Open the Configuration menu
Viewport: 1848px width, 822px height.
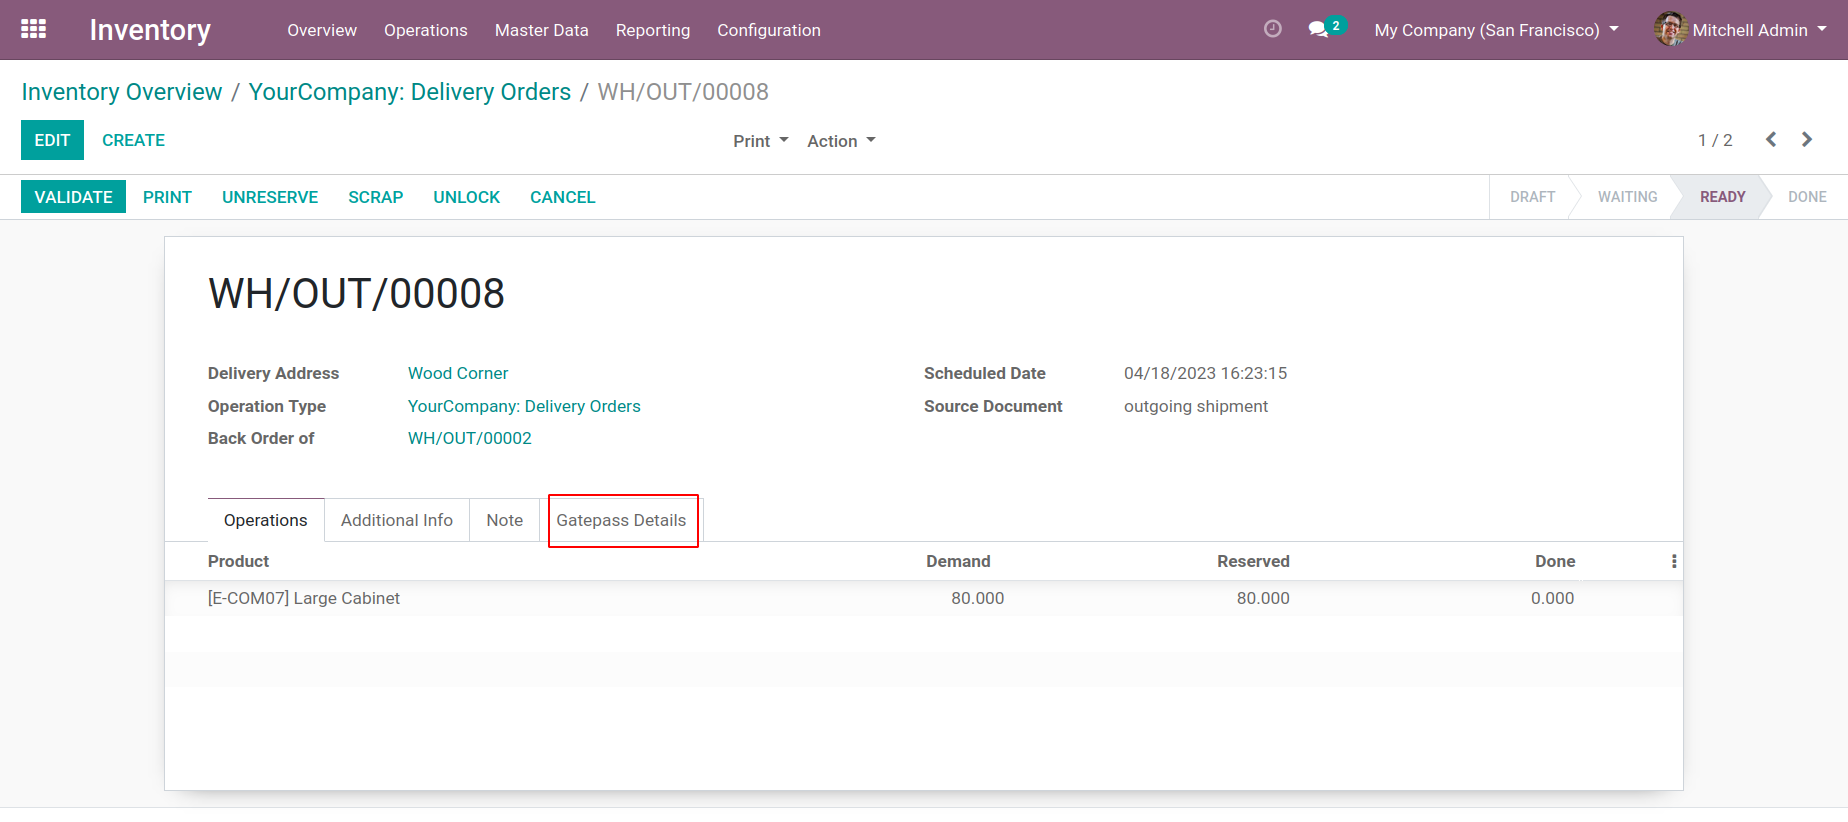(769, 30)
